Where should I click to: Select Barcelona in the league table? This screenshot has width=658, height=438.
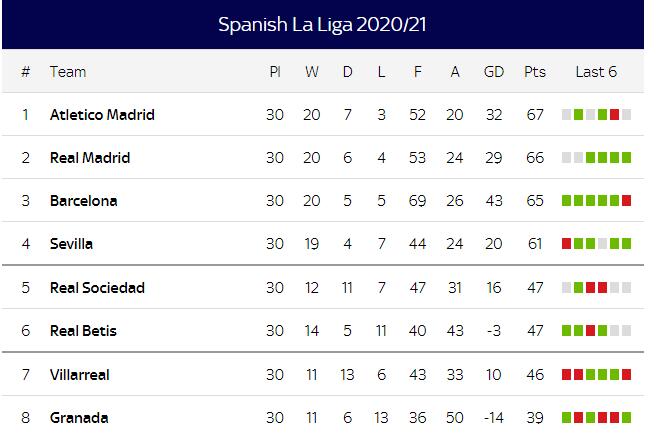point(83,201)
